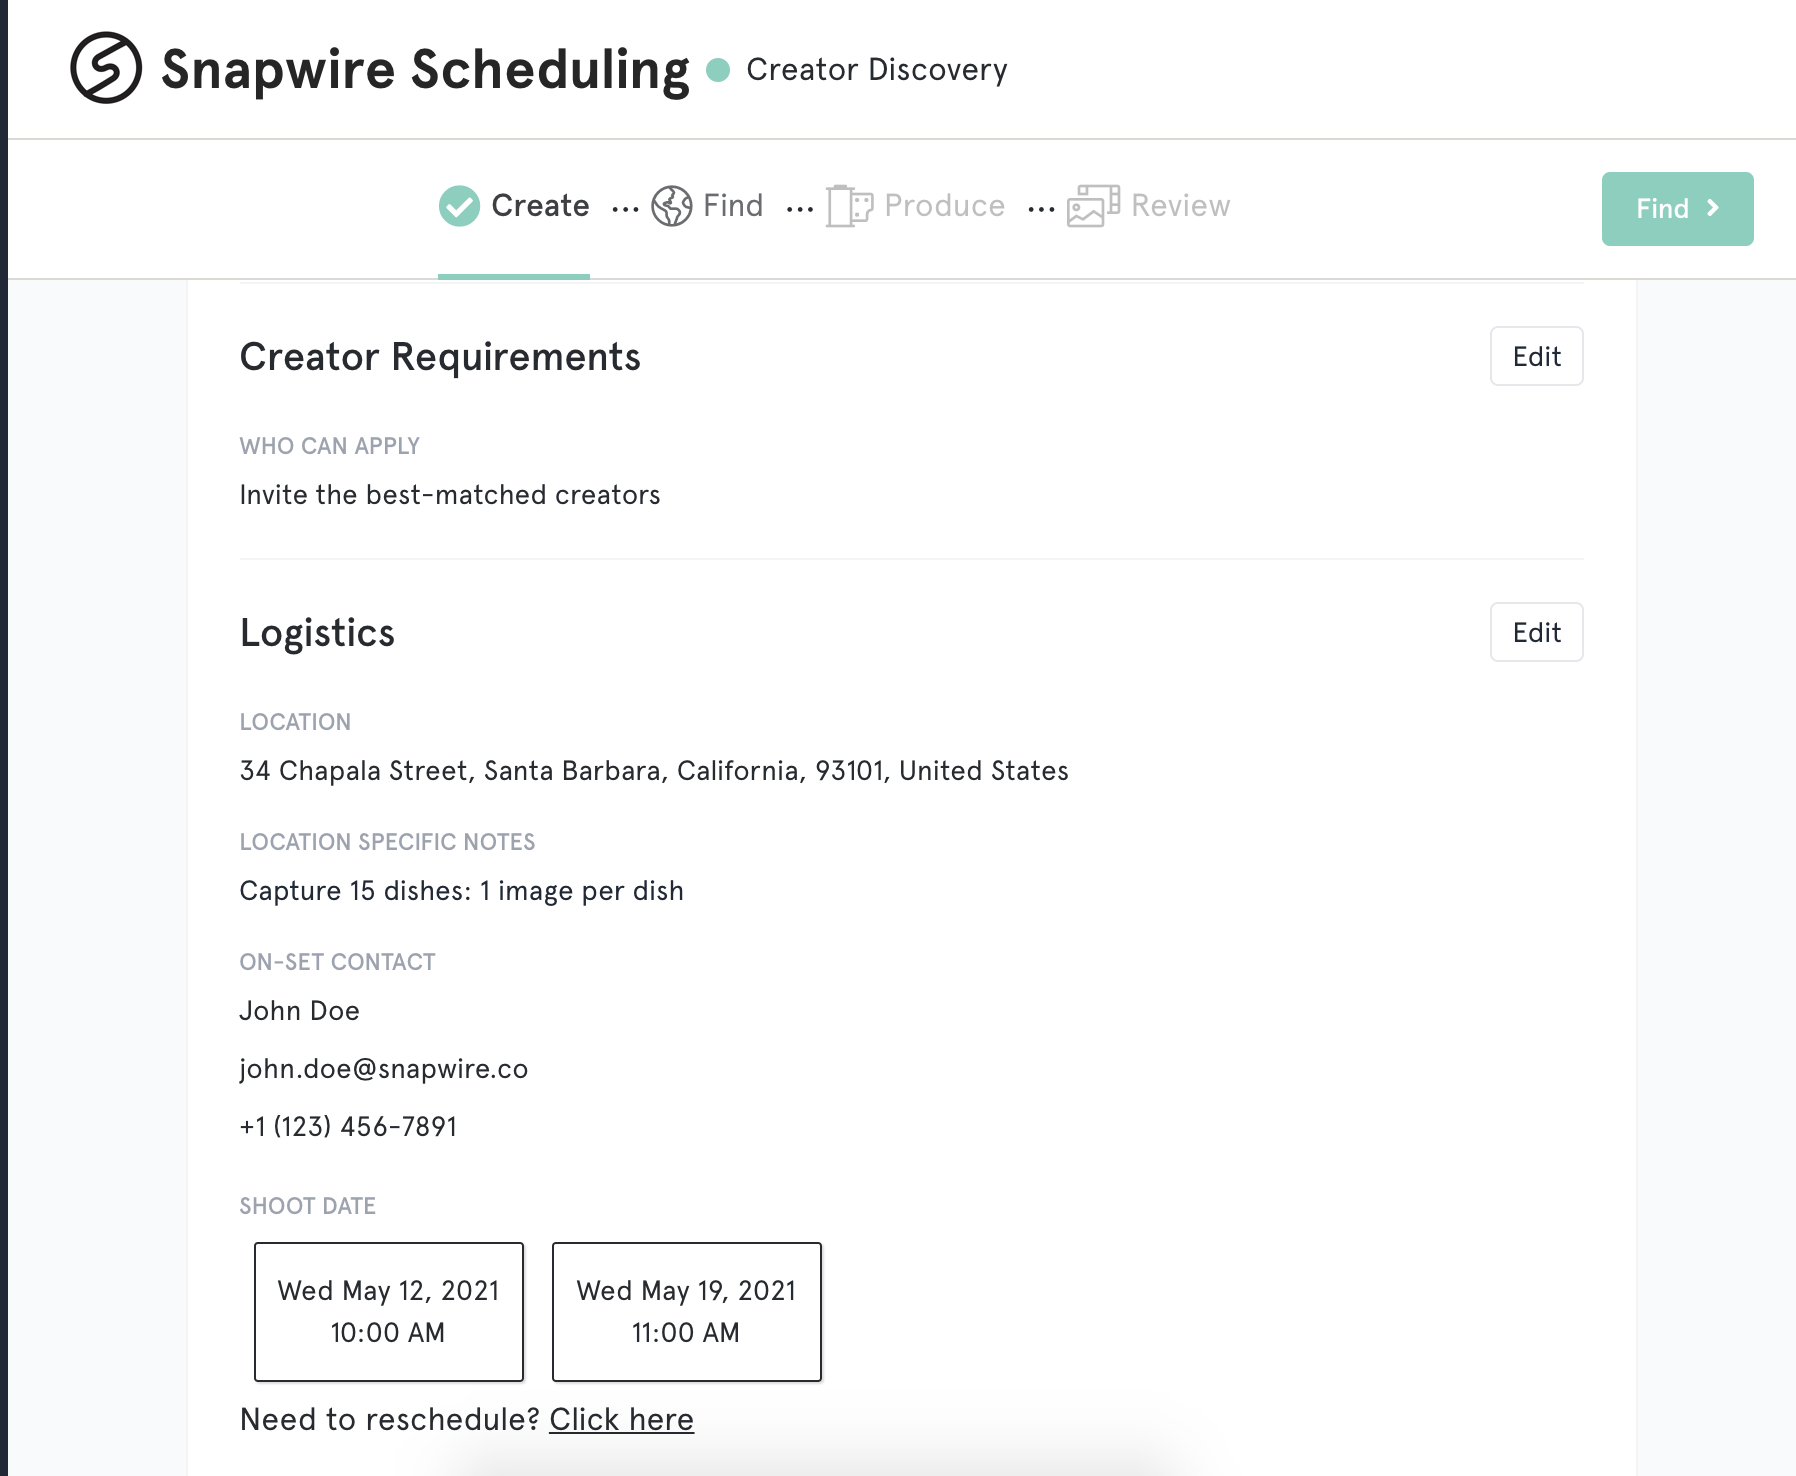This screenshot has width=1796, height=1476.
Task: Click the LOCATION SPECIFIC NOTES label
Action: coord(387,842)
